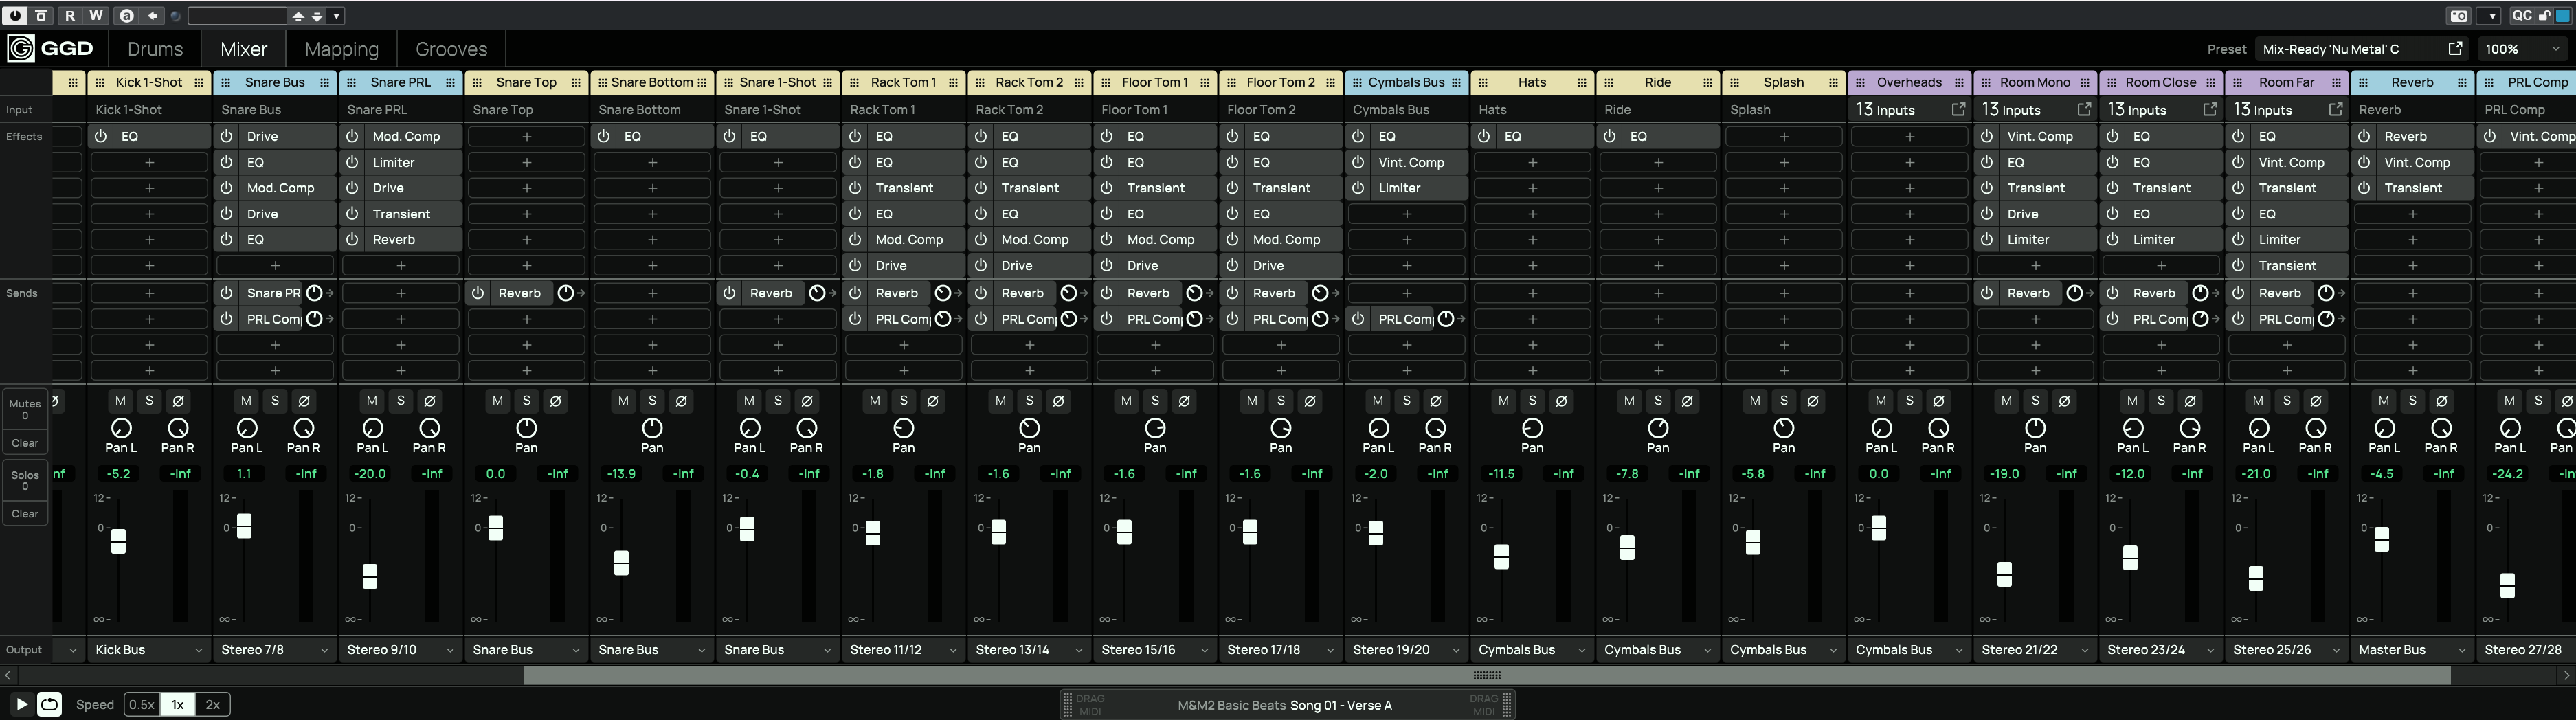Invert phase on the Kick 1-Shot channel
Viewport: 2576px width, 720px height.
pyautogui.click(x=178, y=401)
